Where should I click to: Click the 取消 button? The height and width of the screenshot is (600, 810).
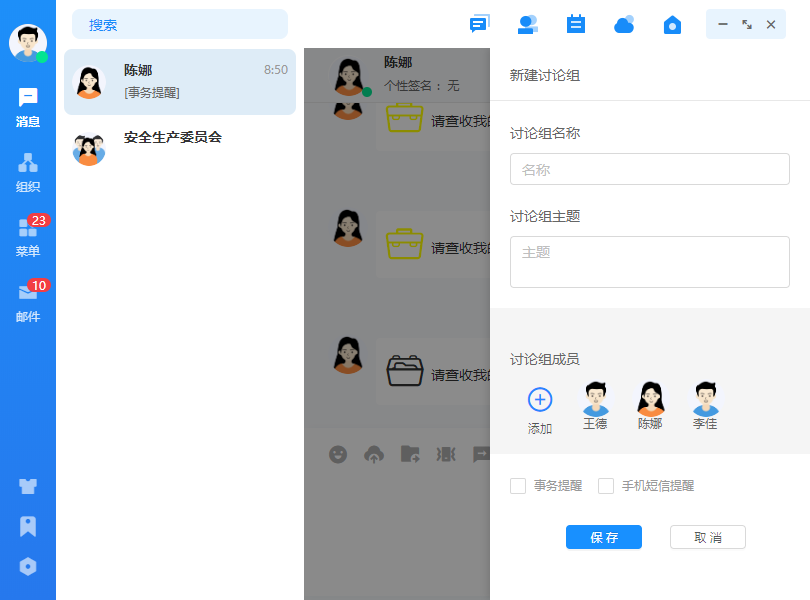(x=708, y=537)
